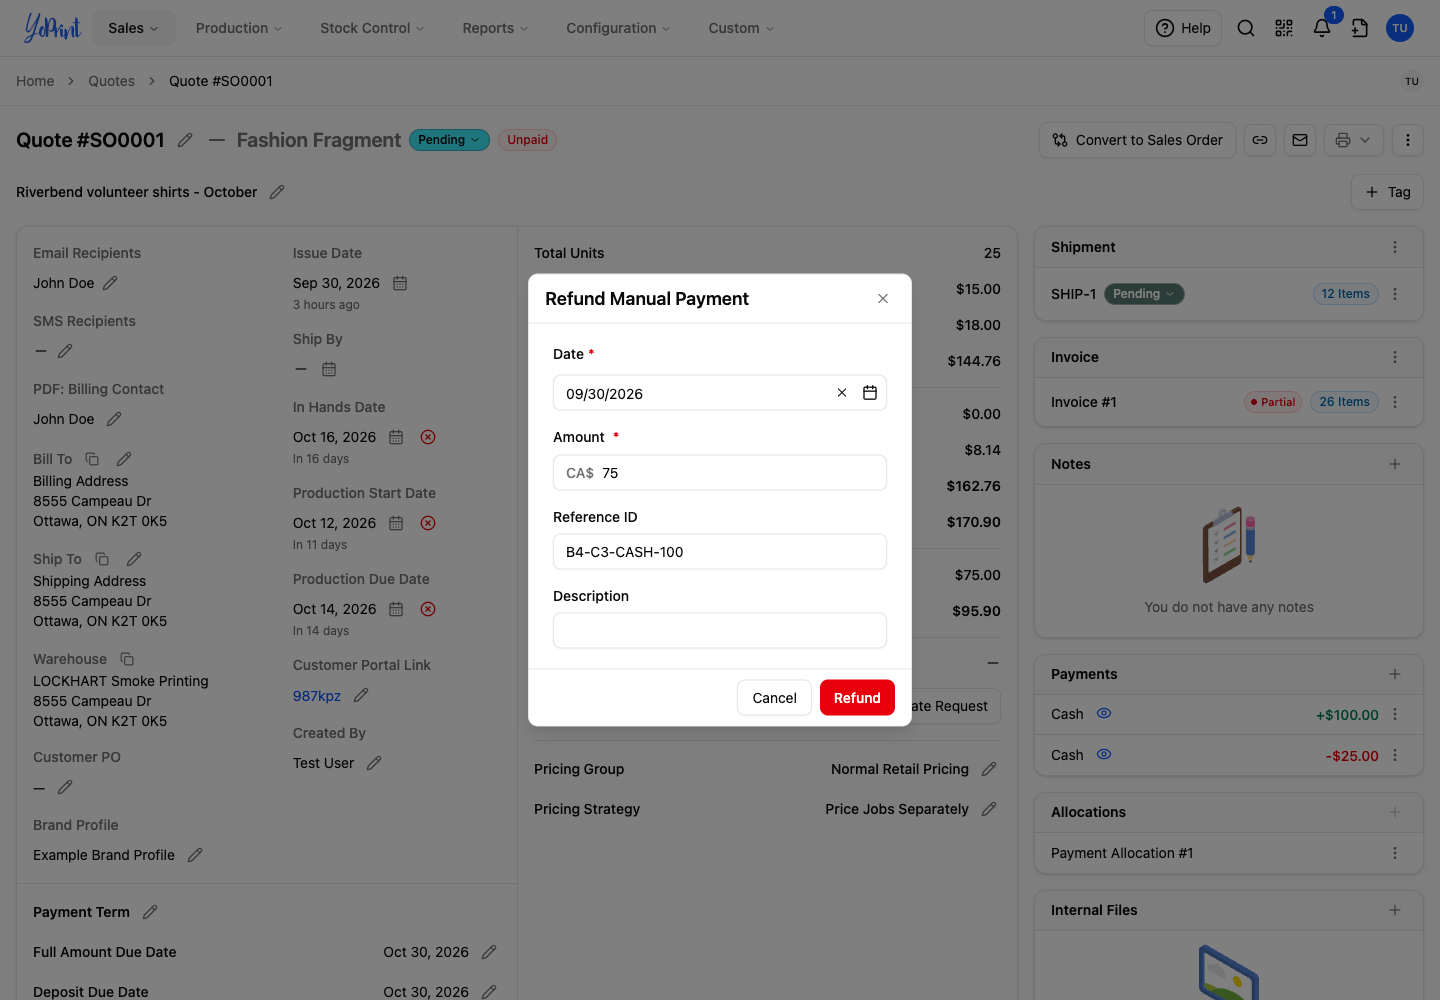Edit the Quote #SO0001 title pencil
This screenshot has width=1440, height=1000.
[x=185, y=140]
